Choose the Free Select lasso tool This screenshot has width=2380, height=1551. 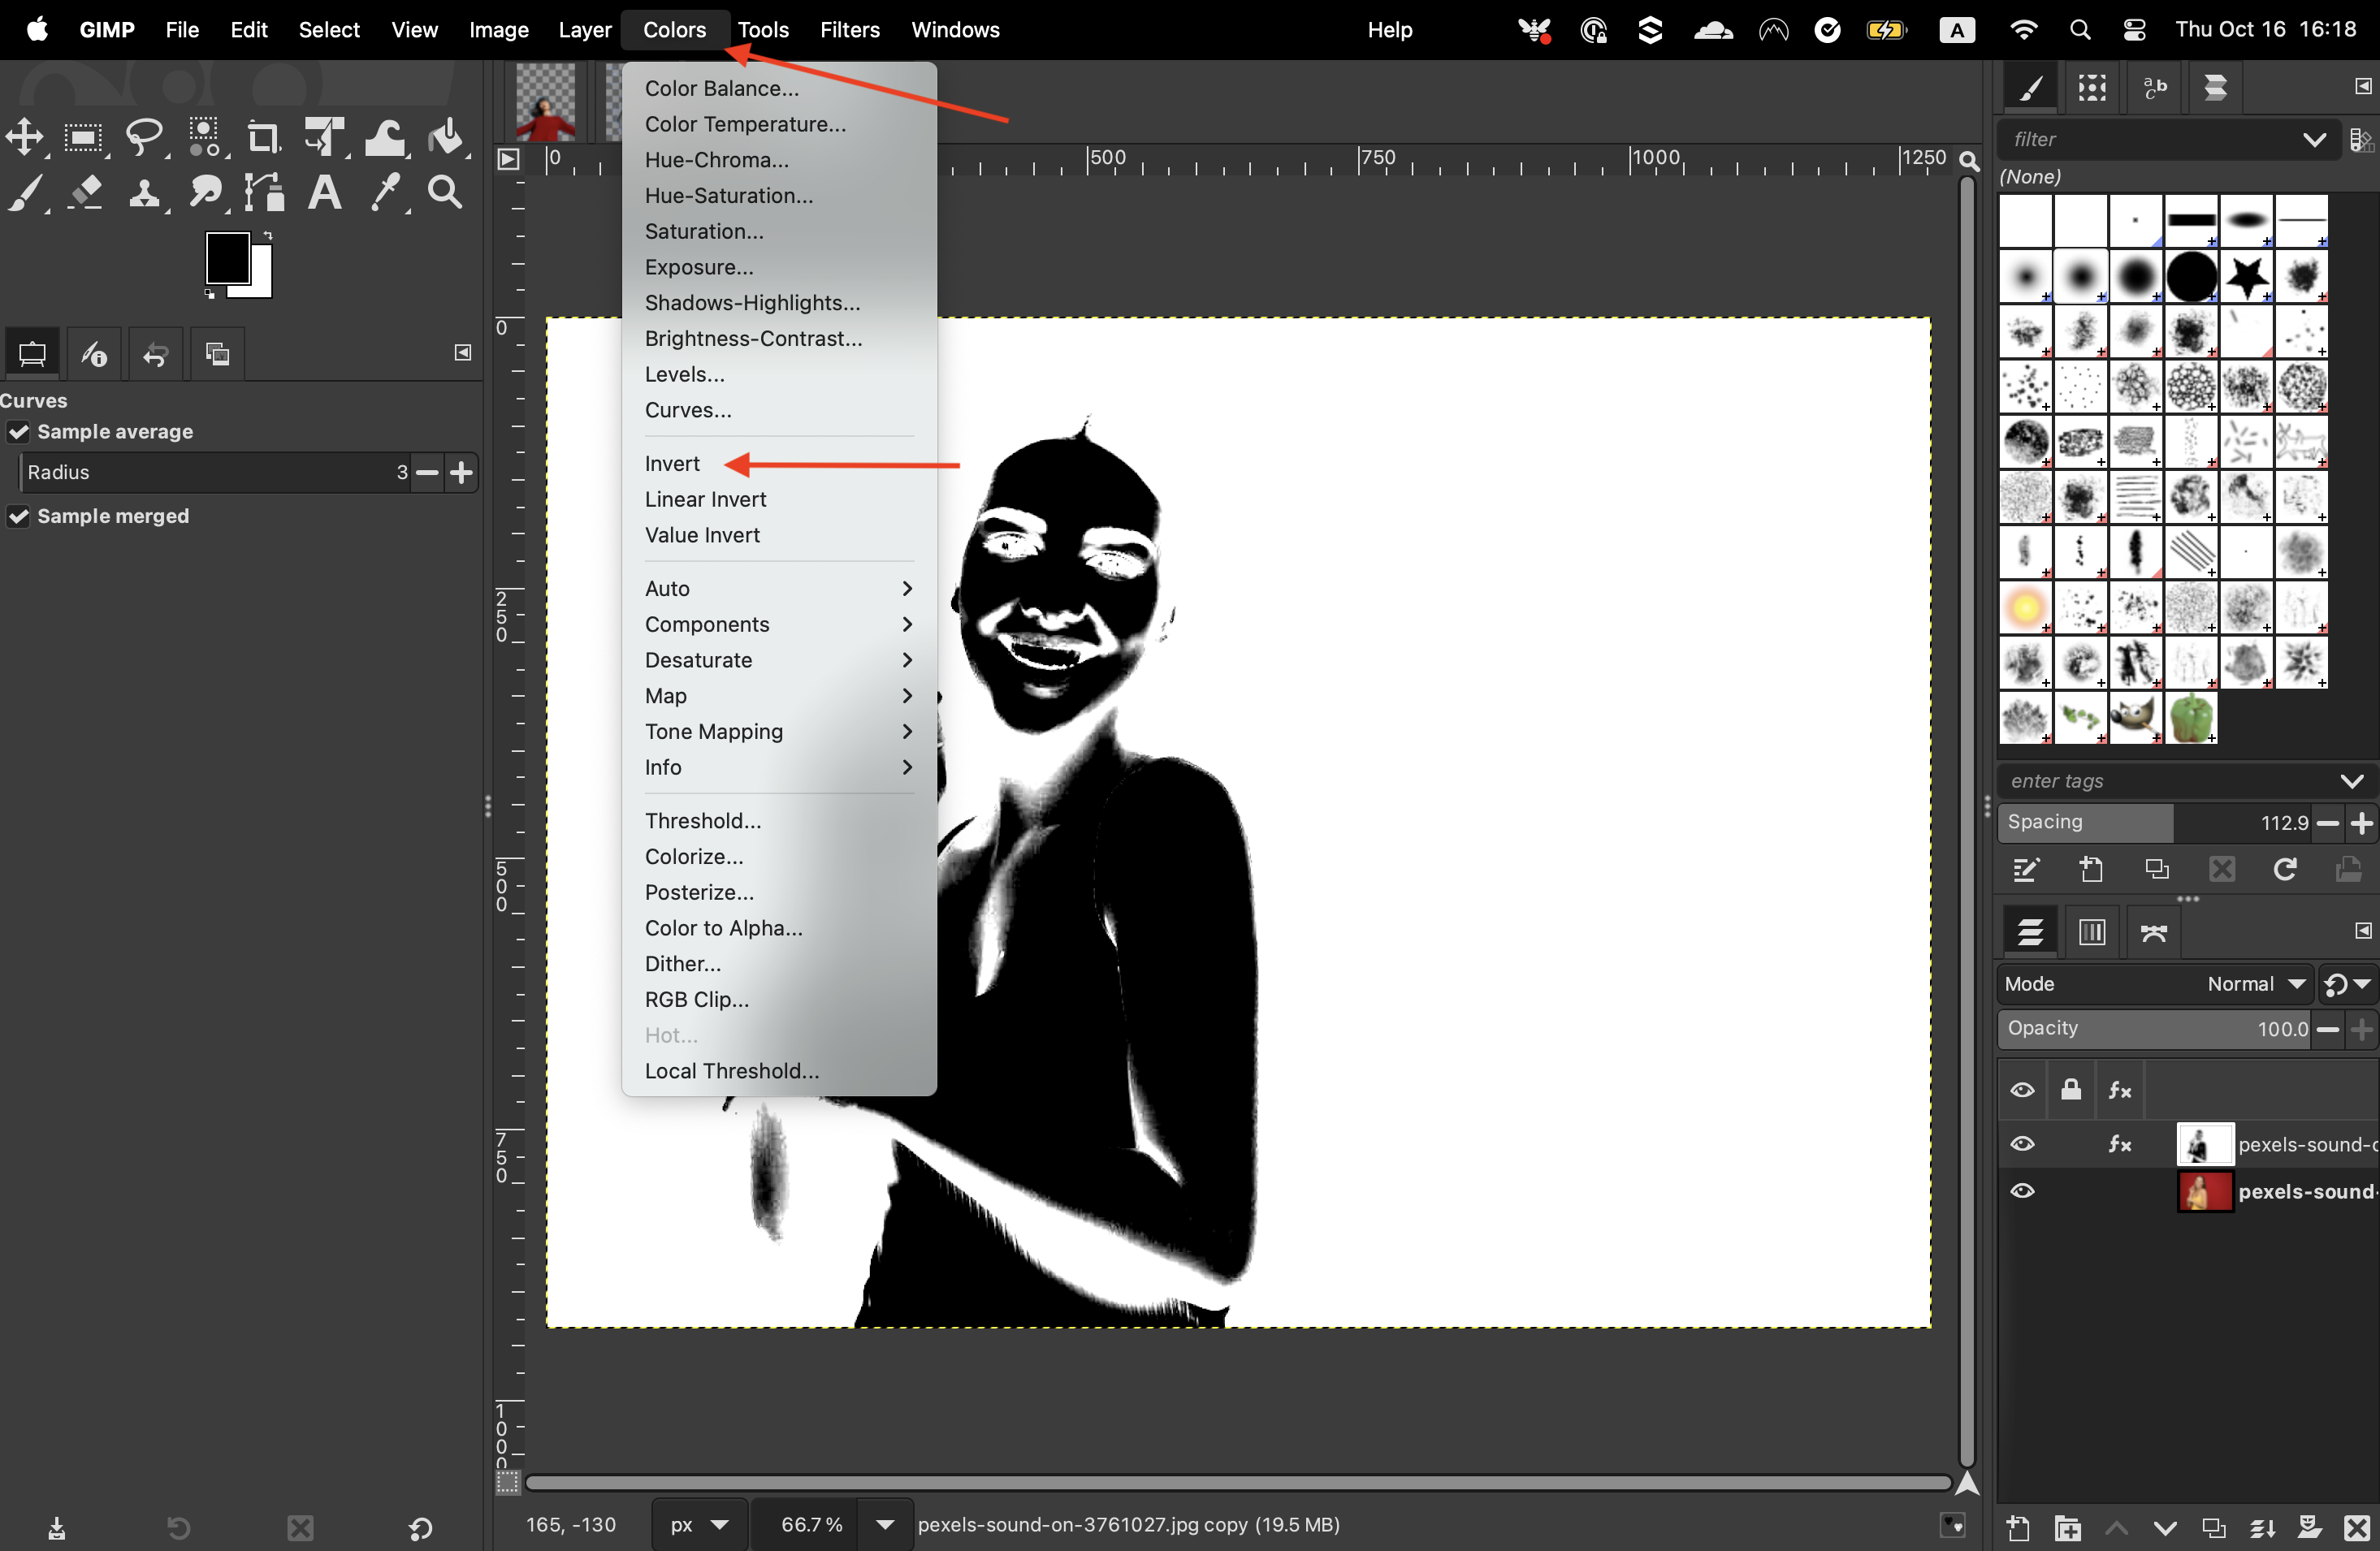coord(145,137)
